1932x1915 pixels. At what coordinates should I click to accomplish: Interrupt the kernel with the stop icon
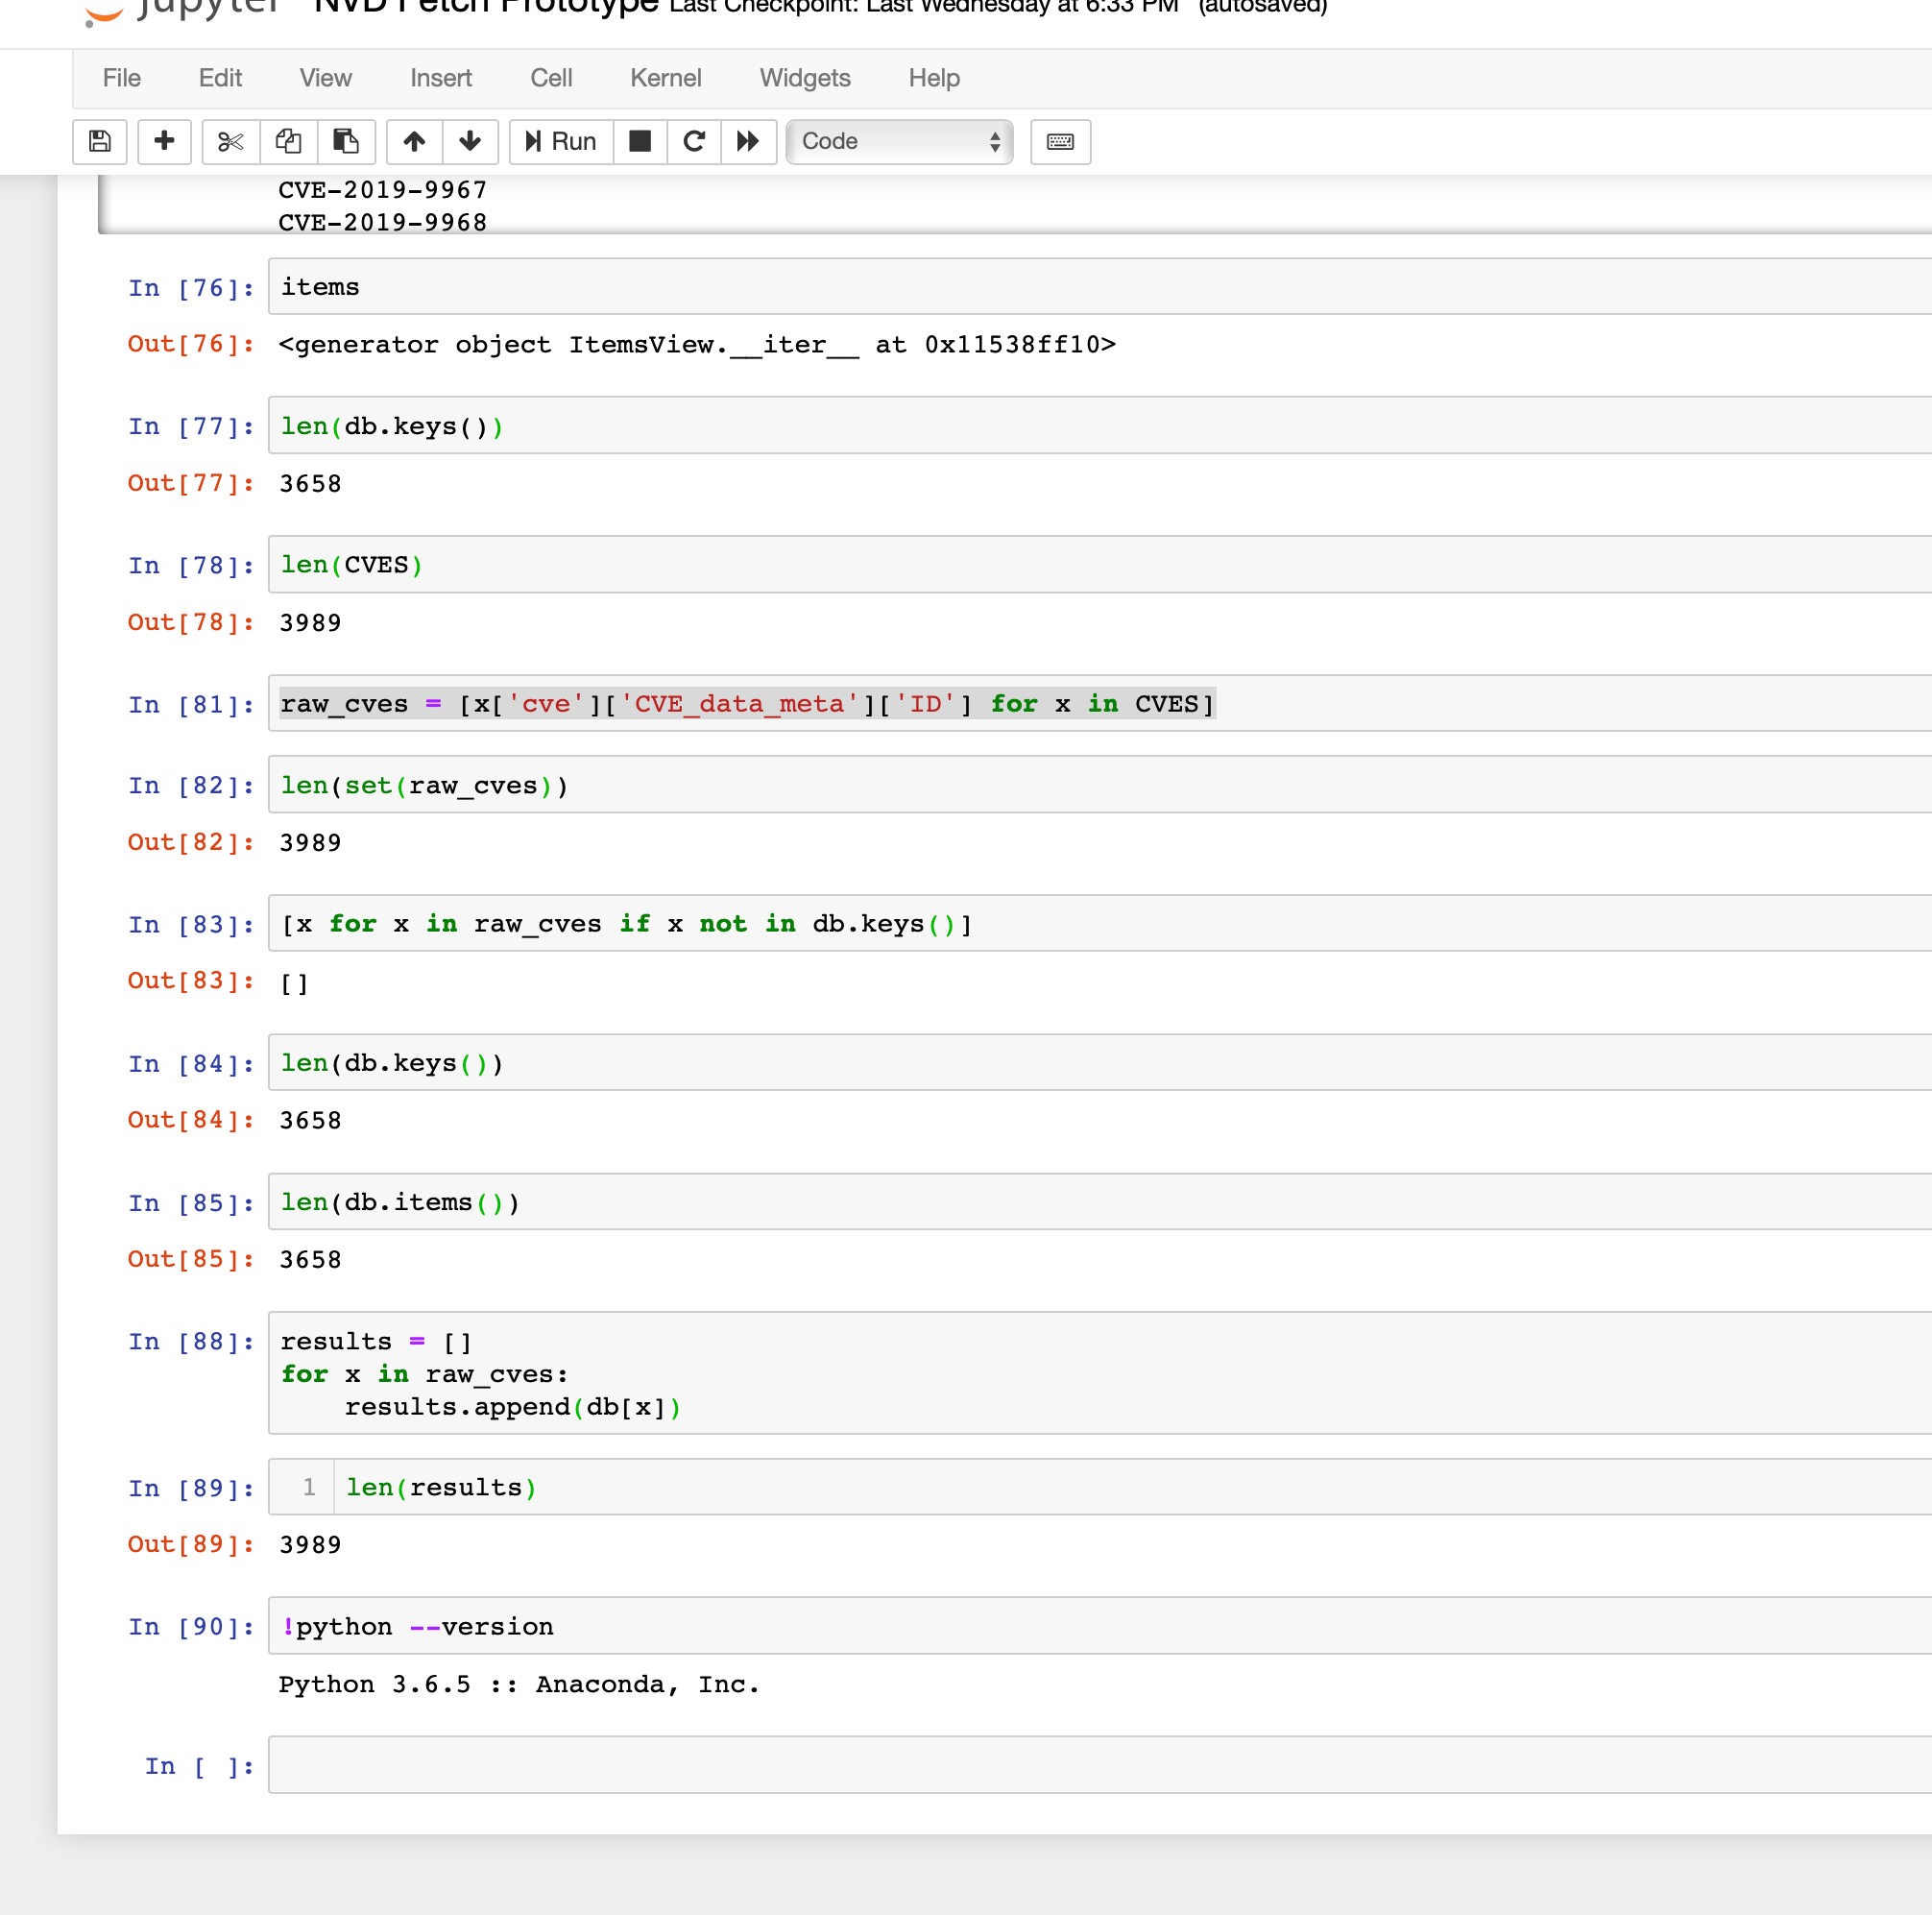(640, 142)
